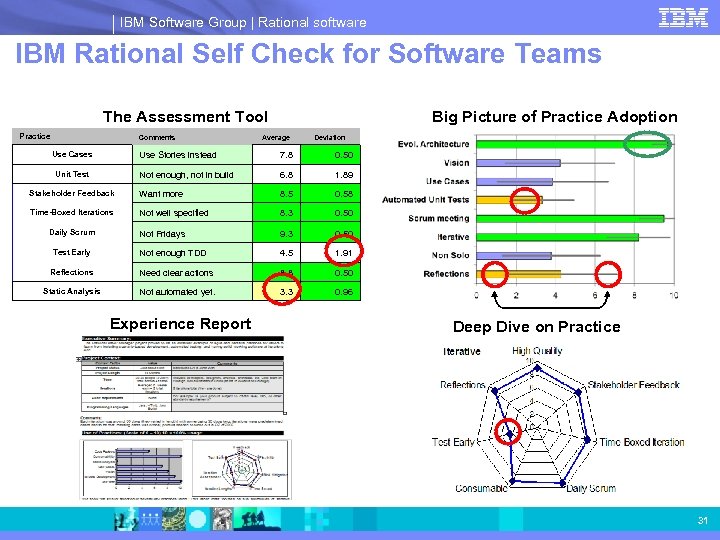
Task: Click the 'Evol. Architecture' bar chart label
Action: [x=433, y=144]
